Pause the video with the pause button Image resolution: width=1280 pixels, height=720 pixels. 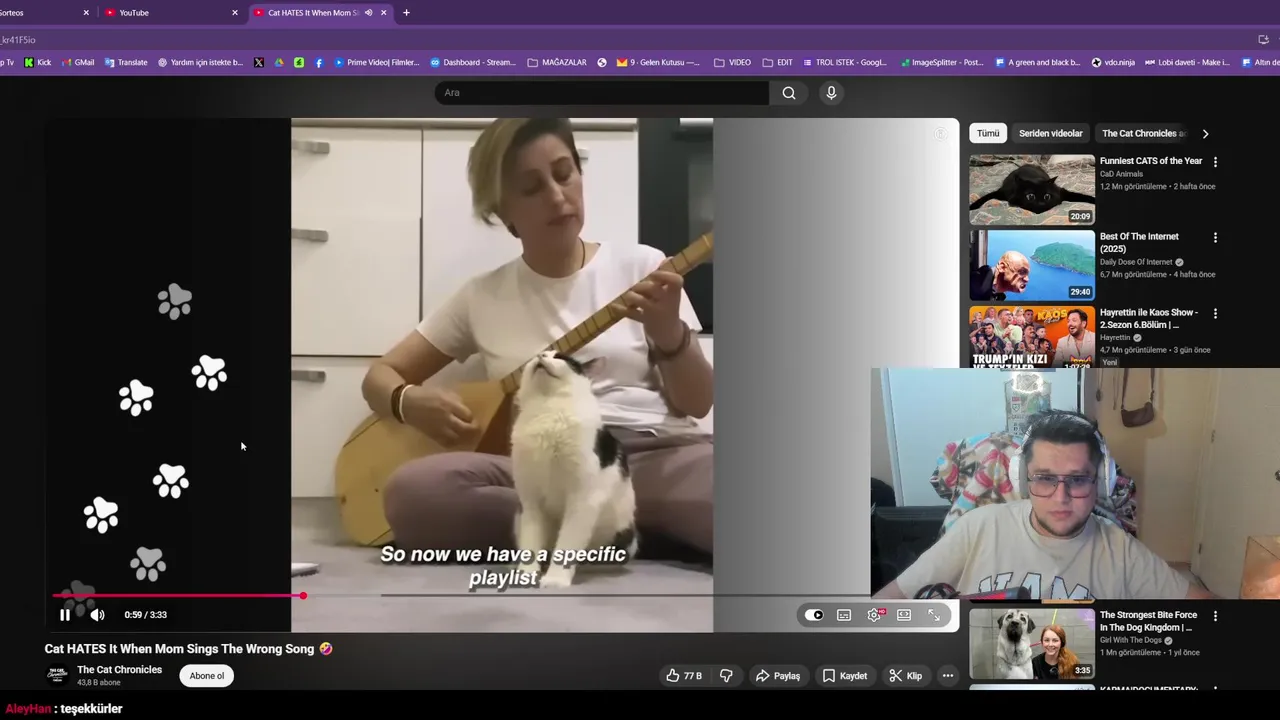pos(65,615)
